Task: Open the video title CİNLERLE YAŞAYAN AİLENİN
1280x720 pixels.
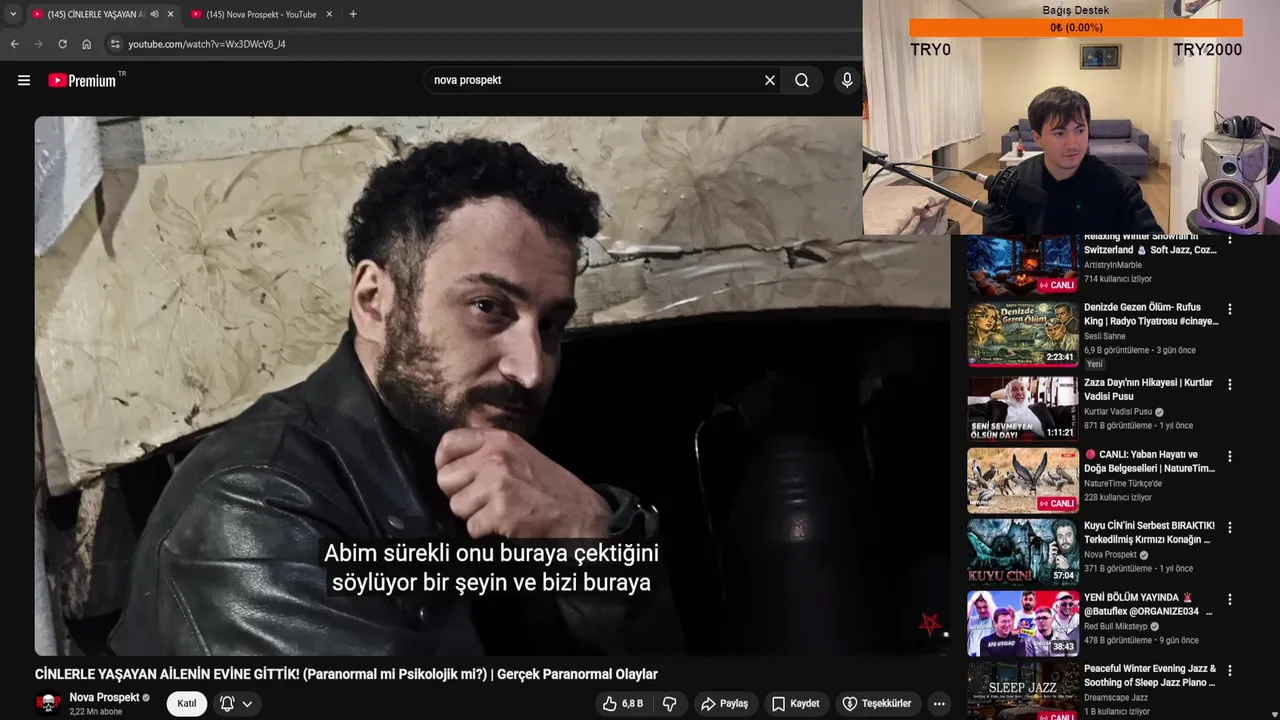Action: 346,674
